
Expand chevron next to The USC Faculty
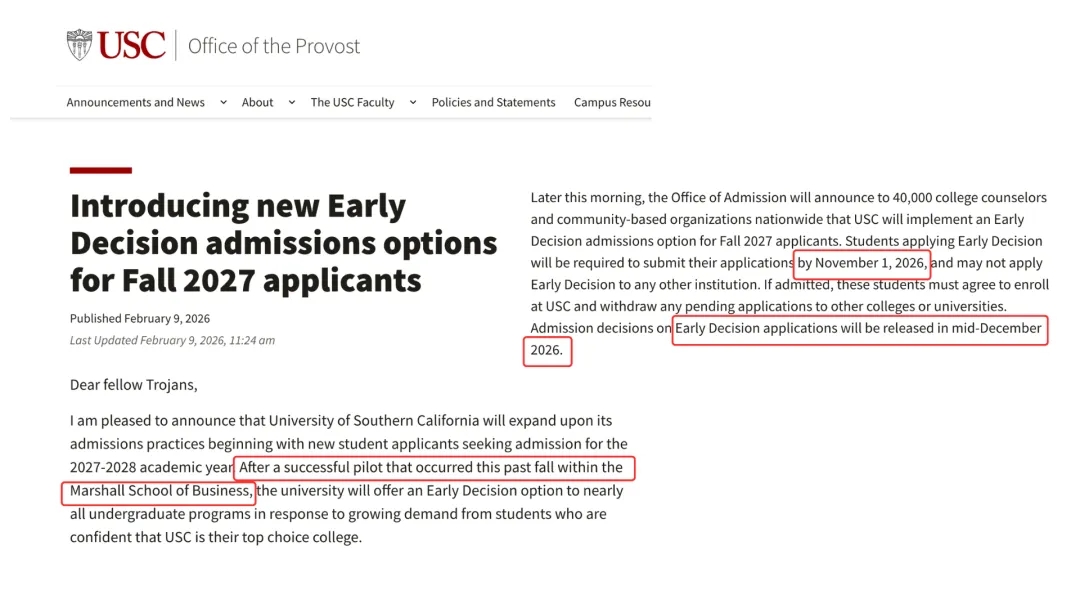(413, 102)
